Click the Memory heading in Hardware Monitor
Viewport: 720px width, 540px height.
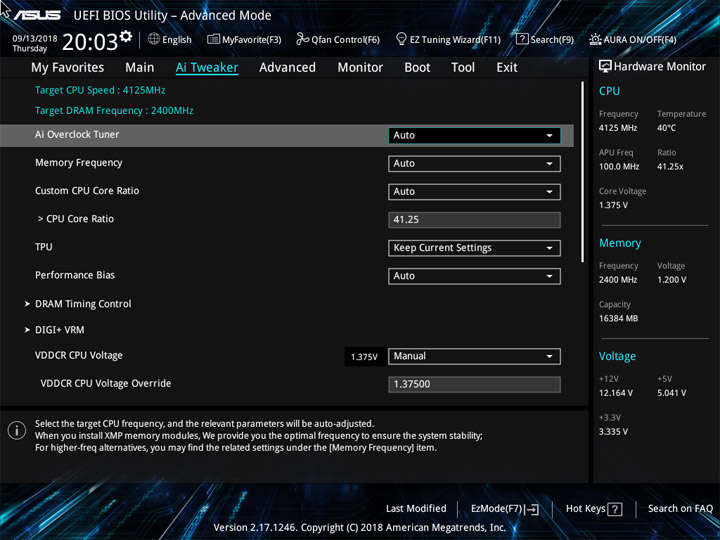coord(620,243)
